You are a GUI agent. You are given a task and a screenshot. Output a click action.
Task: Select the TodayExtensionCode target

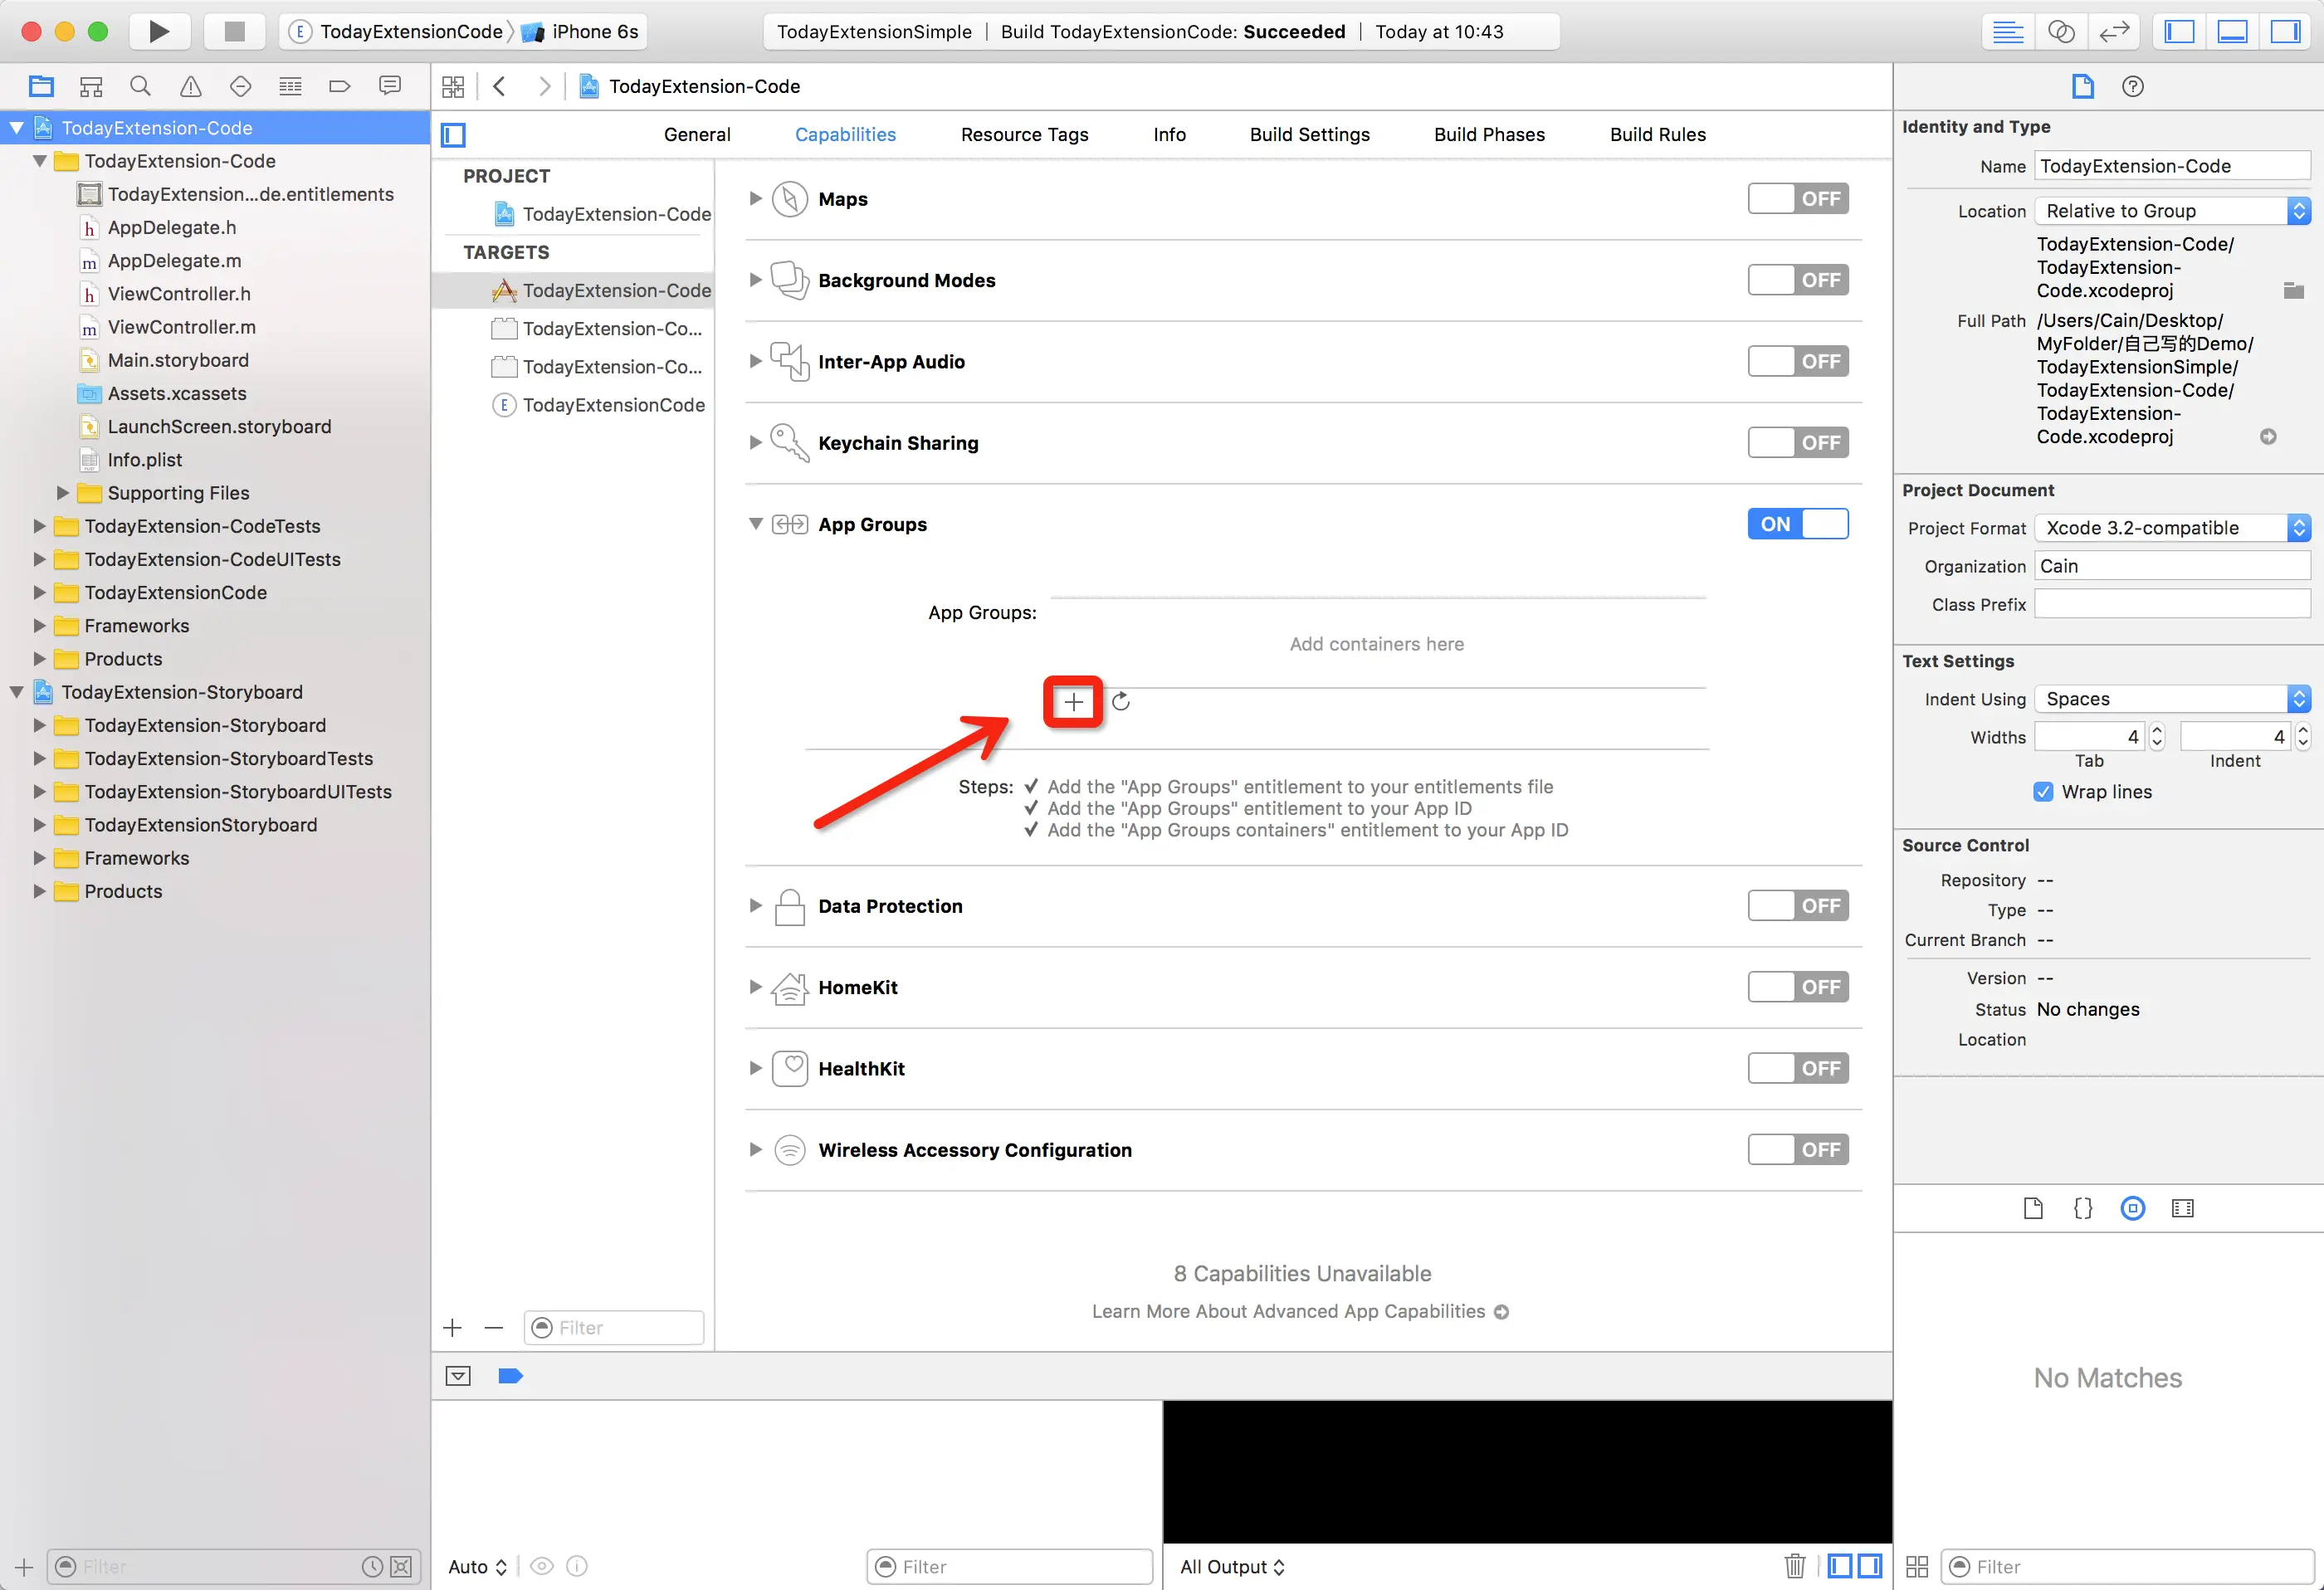pos(613,405)
